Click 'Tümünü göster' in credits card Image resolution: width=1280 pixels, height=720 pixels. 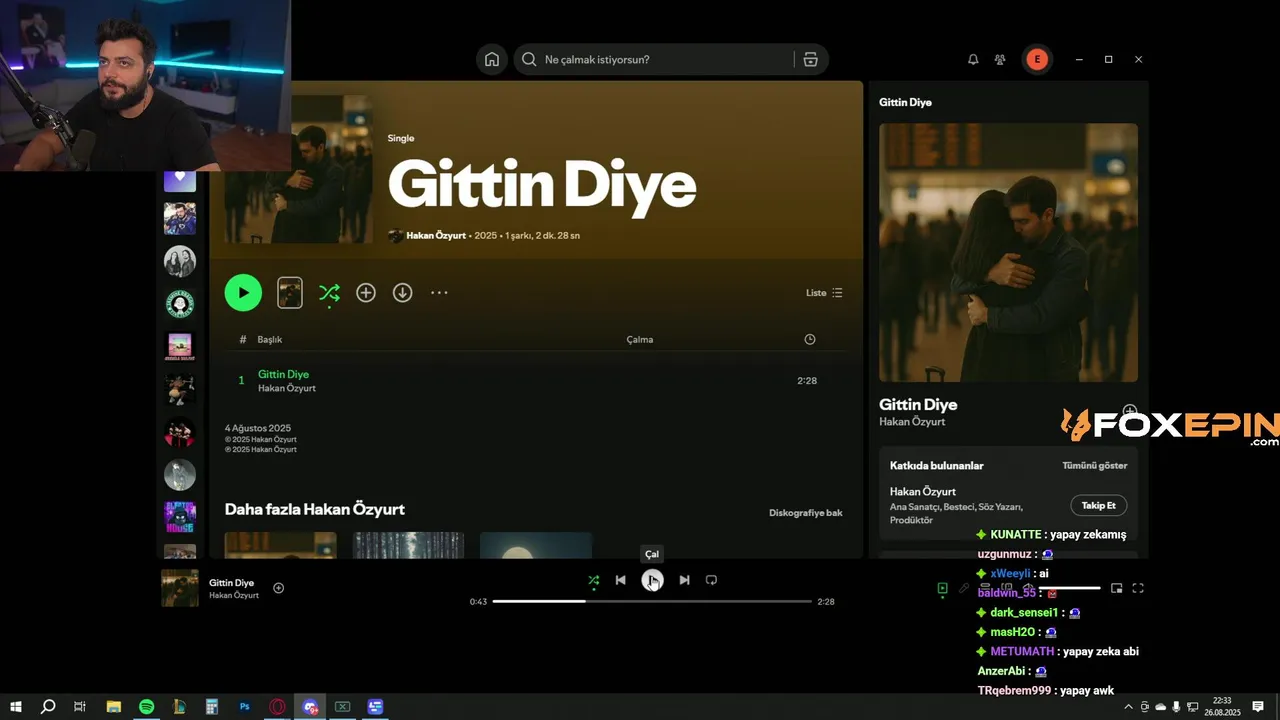(x=1094, y=465)
